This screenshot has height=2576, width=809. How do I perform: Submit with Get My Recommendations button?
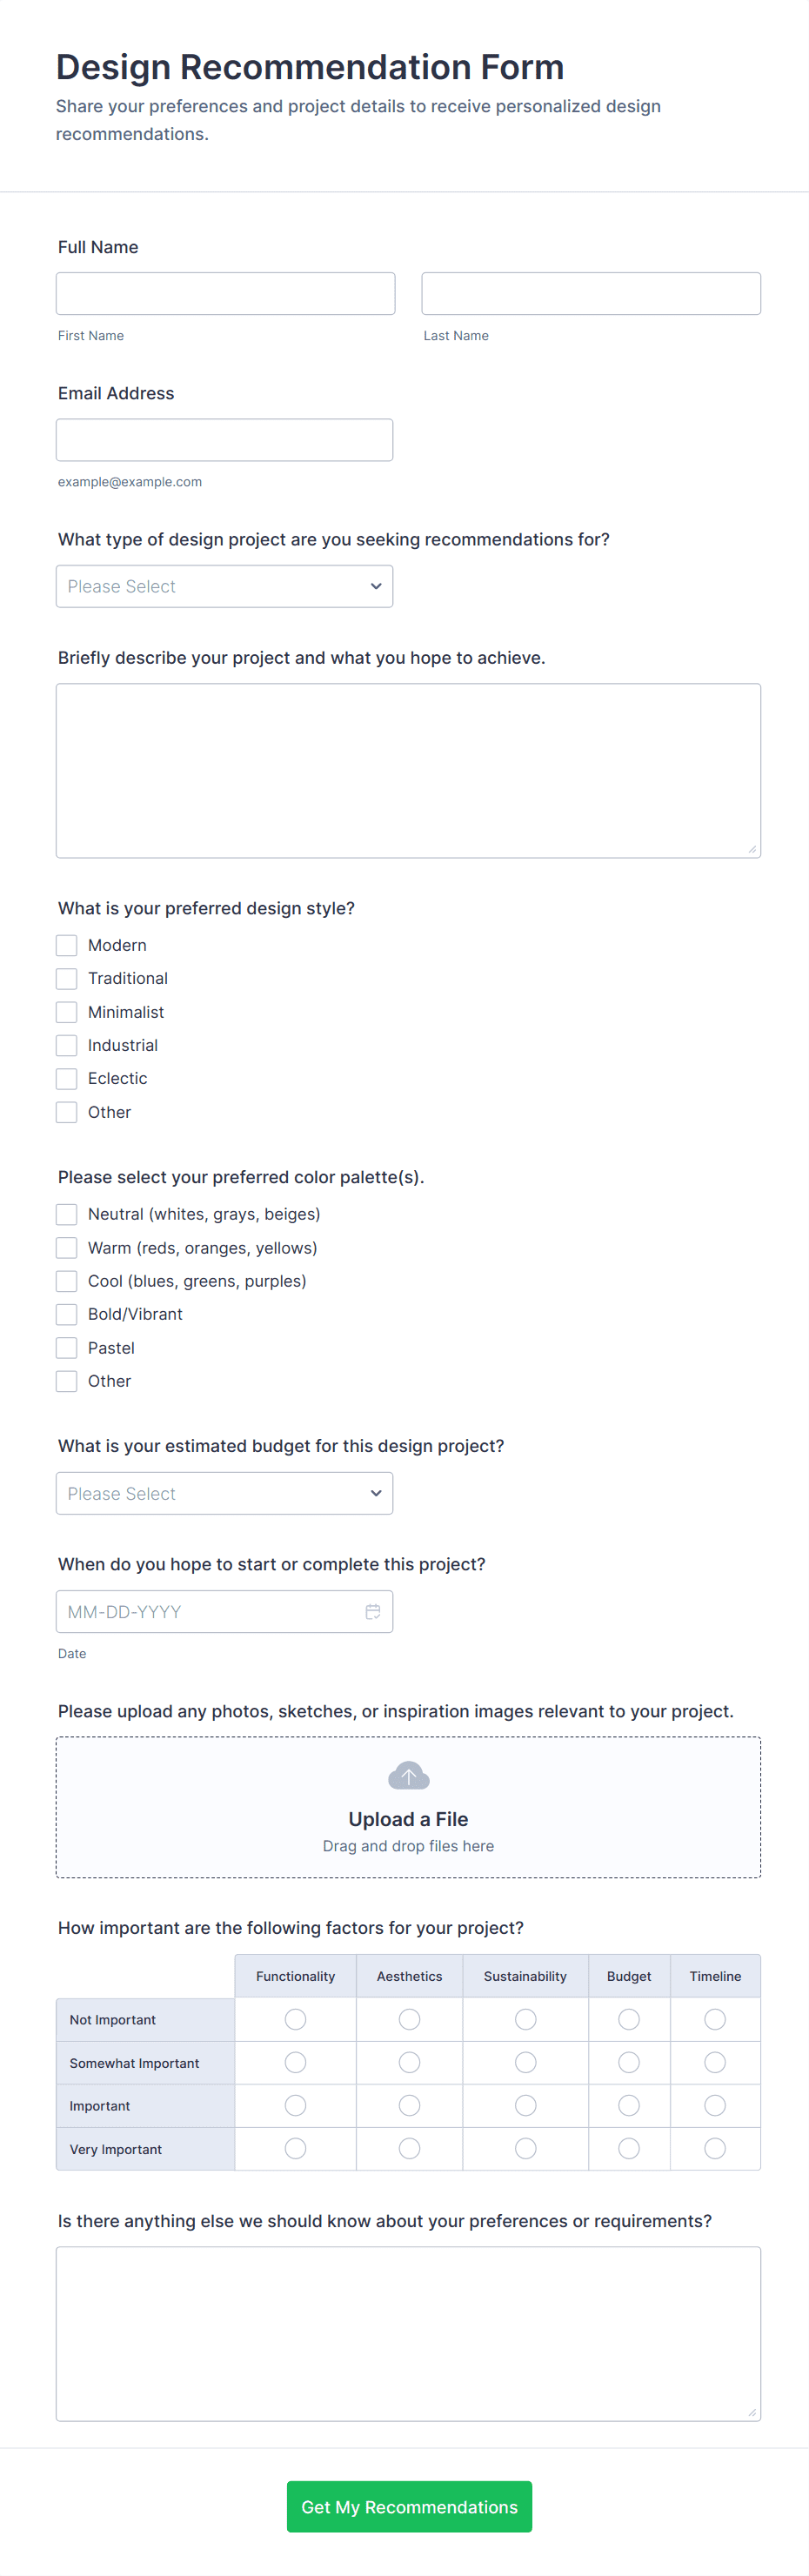click(409, 2506)
